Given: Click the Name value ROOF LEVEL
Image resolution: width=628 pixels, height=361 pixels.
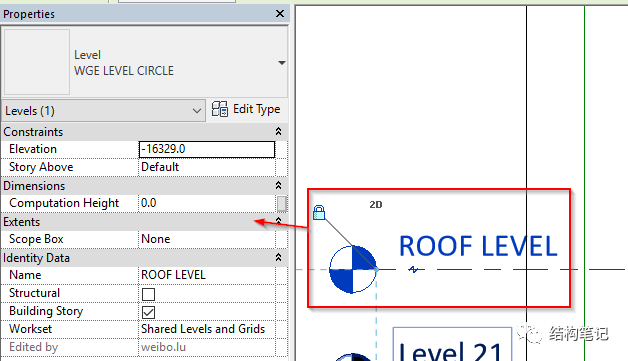Looking at the screenshot, I should tap(207, 275).
